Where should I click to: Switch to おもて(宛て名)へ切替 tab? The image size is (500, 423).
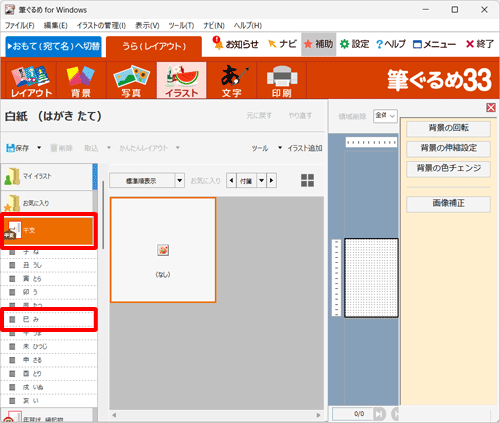(53, 46)
